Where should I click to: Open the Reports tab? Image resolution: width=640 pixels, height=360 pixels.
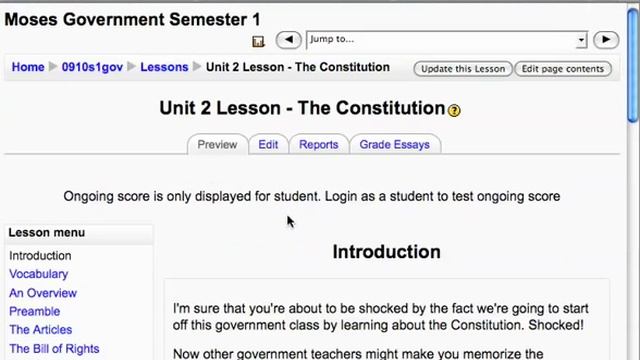click(x=319, y=144)
